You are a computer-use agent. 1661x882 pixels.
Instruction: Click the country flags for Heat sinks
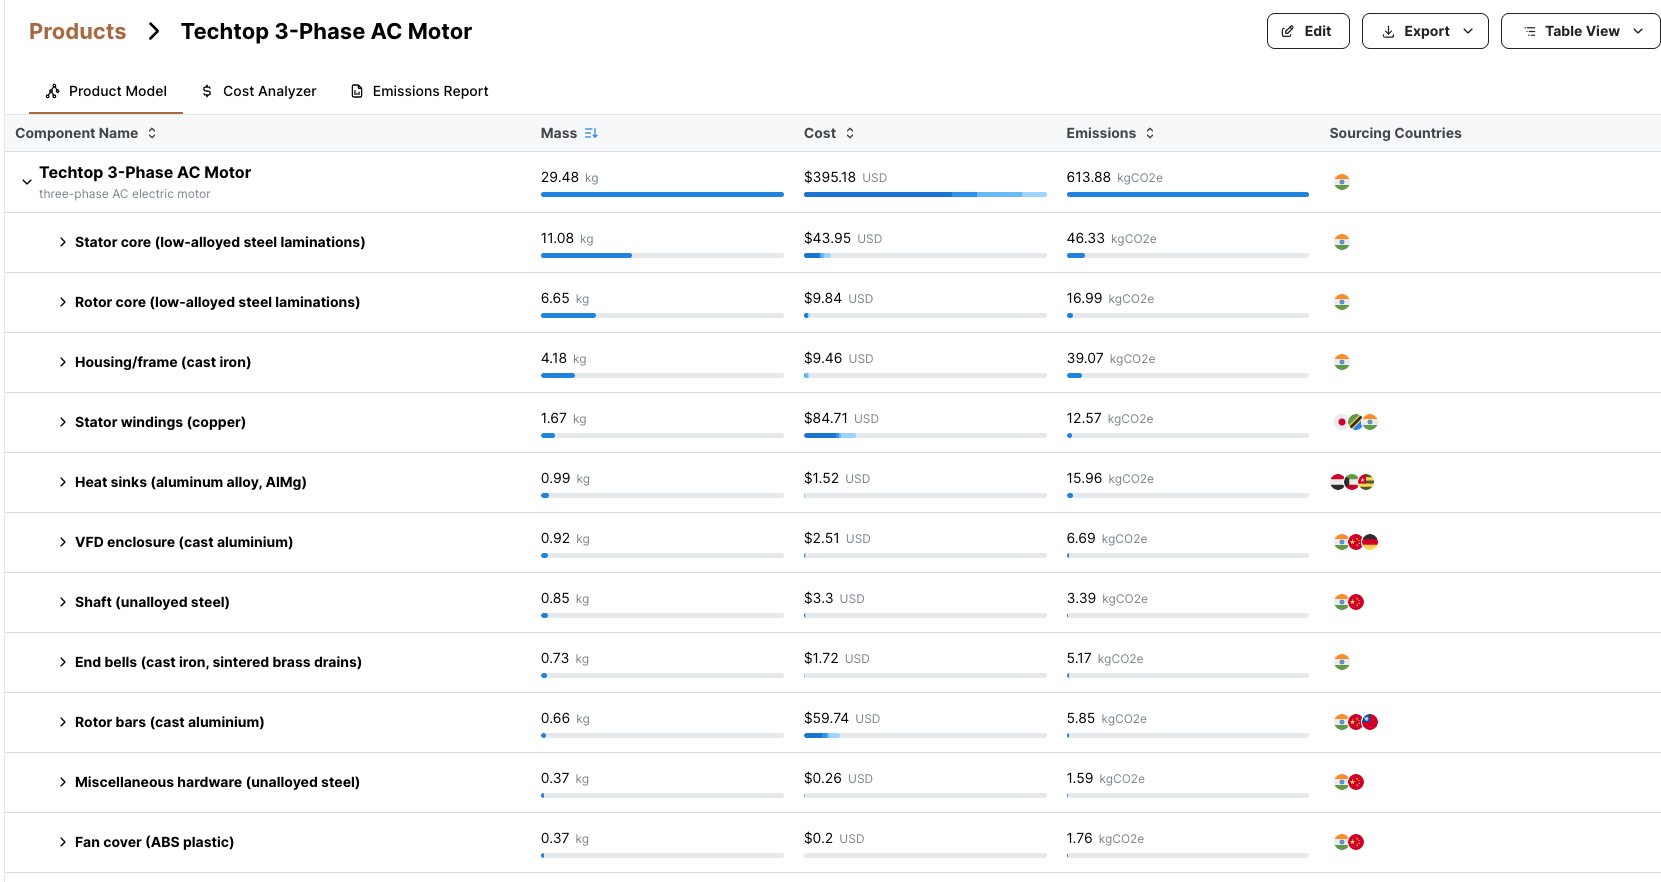click(1353, 482)
